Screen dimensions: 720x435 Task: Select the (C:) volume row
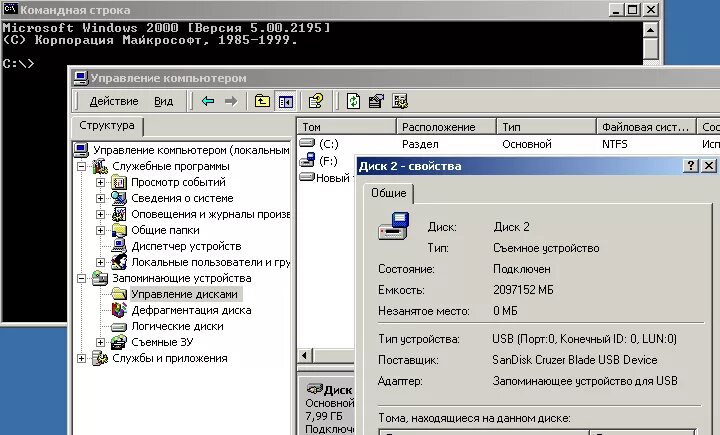click(x=329, y=144)
